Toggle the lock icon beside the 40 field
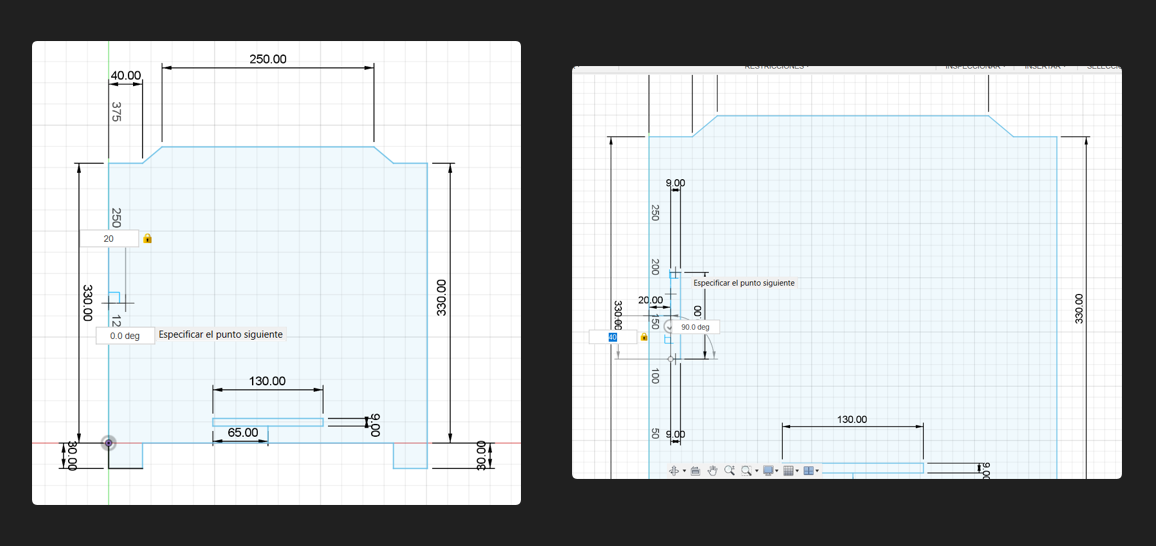Screen dimensions: 1156x546 tap(644, 337)
